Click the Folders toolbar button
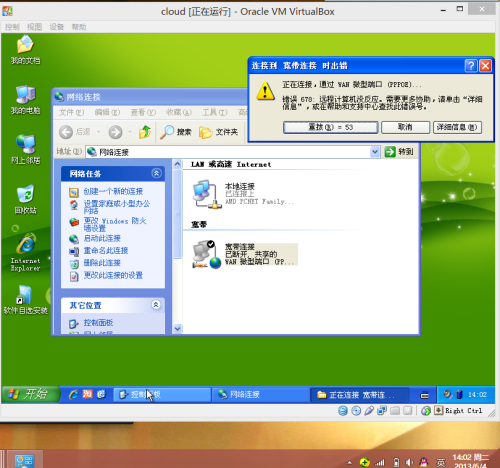Viewport: 500px width, 468px height. coord(218,132)
